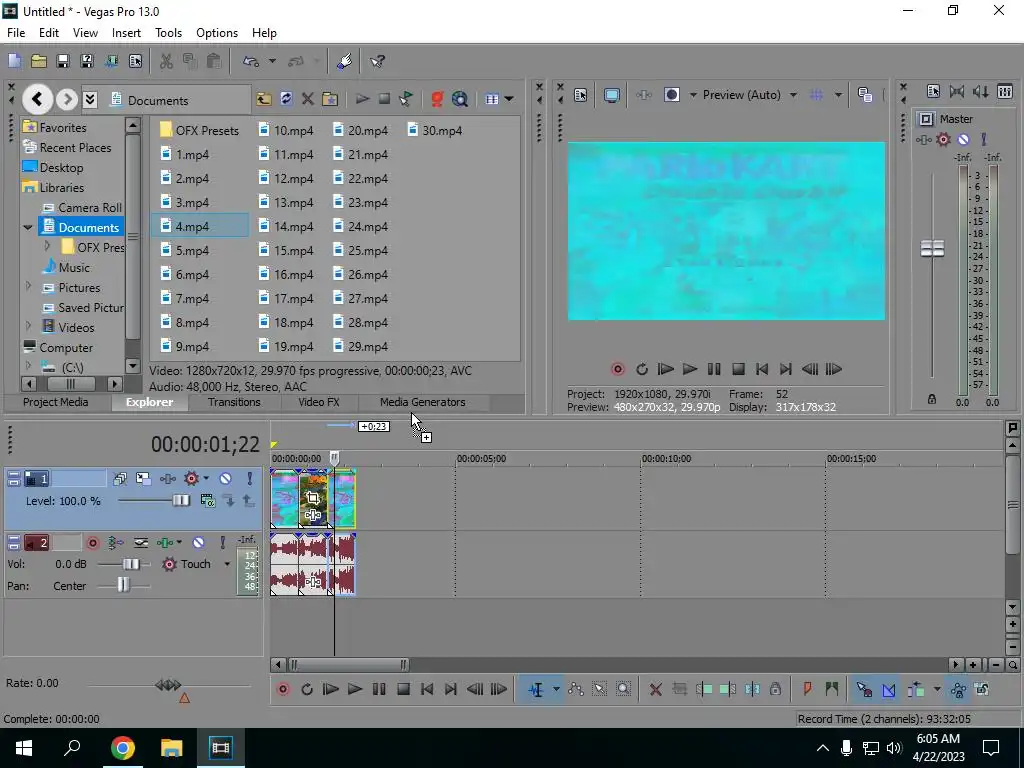The image size is (1024, 768).
Task: Stop preview of selected Explorer file
Action: (x=385, y=99)
